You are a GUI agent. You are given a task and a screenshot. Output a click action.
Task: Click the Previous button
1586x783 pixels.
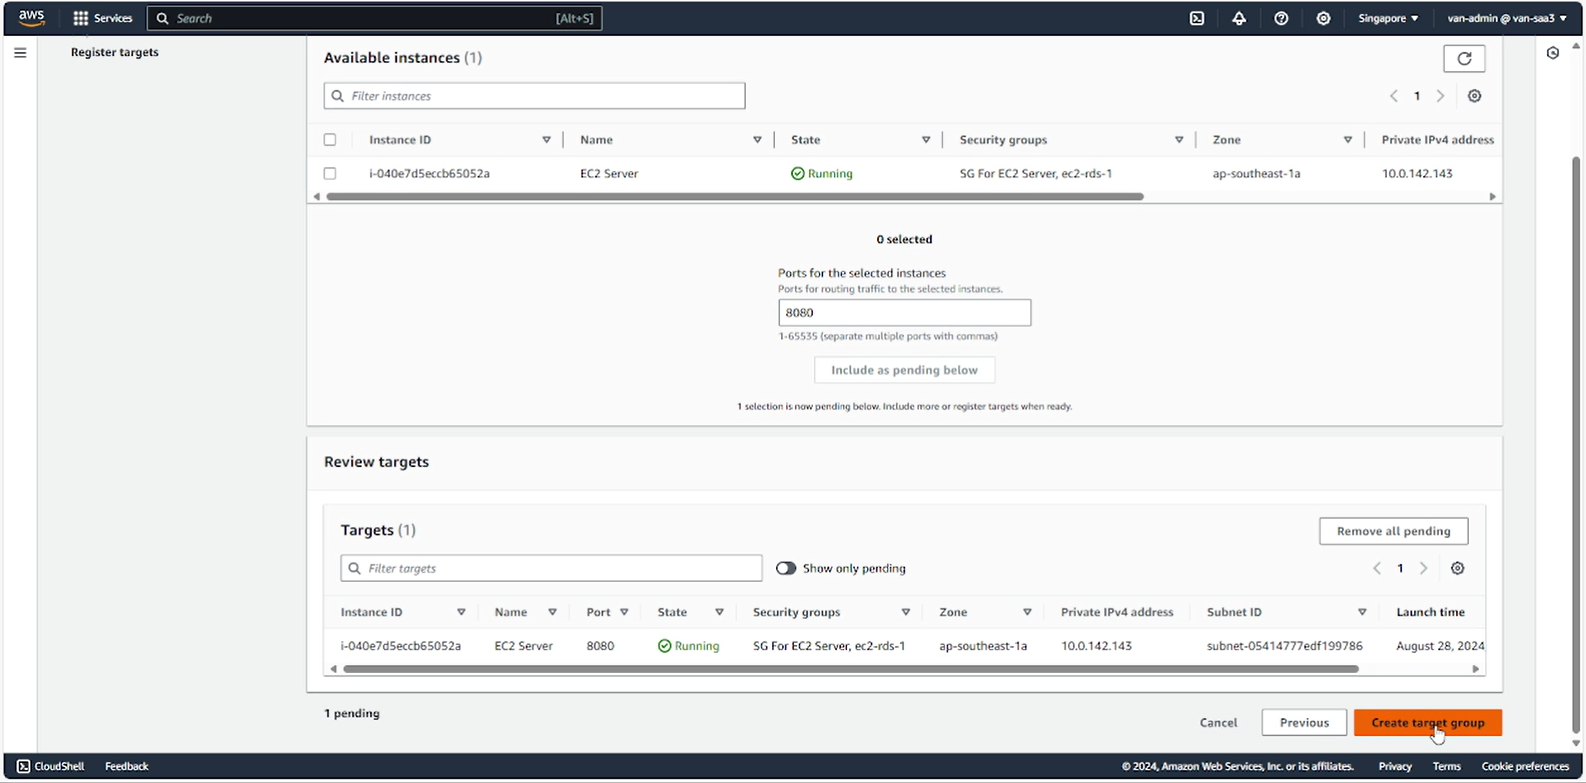(x=1304, y=722)
